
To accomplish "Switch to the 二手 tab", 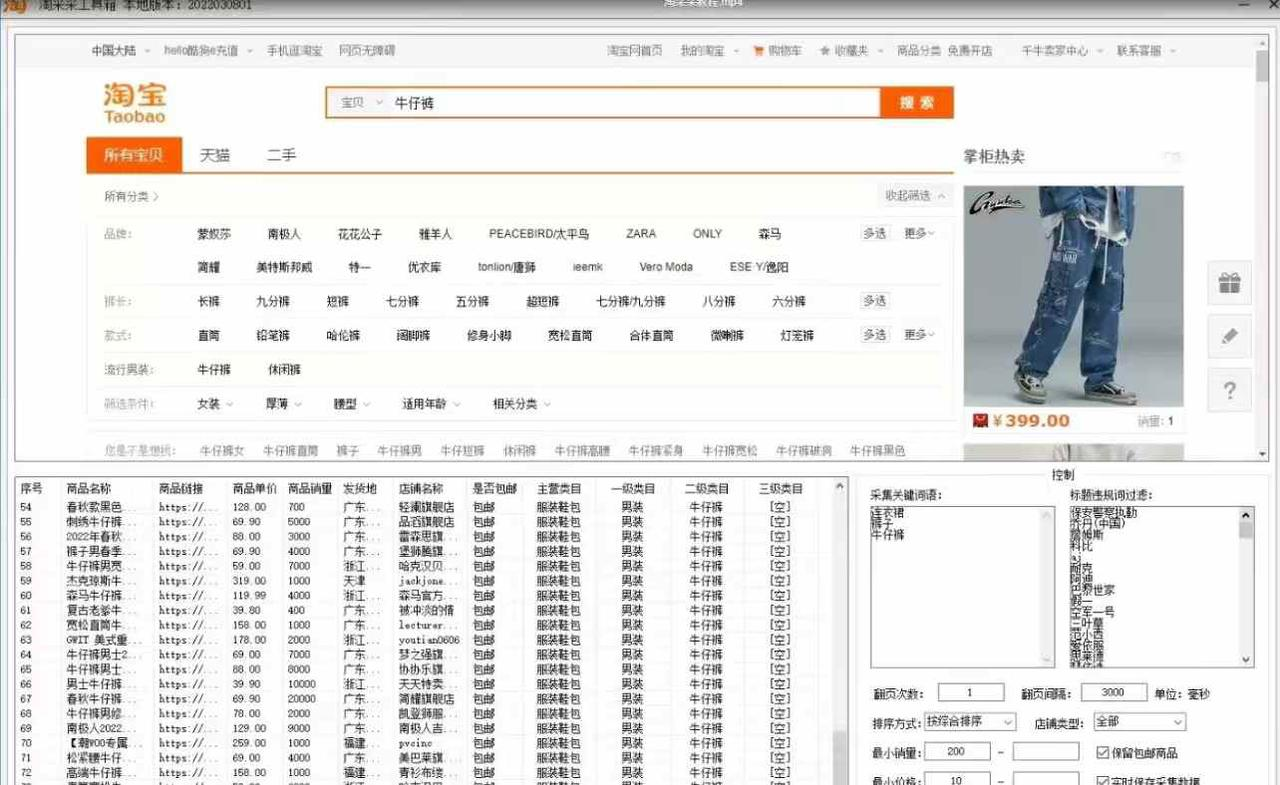I will point(281,155).
